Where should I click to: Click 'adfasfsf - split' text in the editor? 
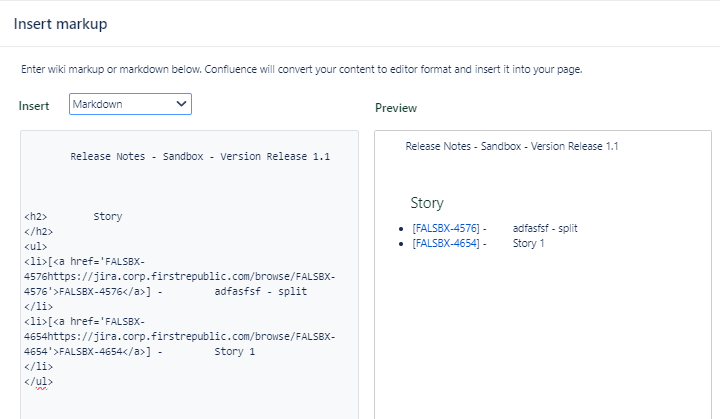tap(261, 292)
